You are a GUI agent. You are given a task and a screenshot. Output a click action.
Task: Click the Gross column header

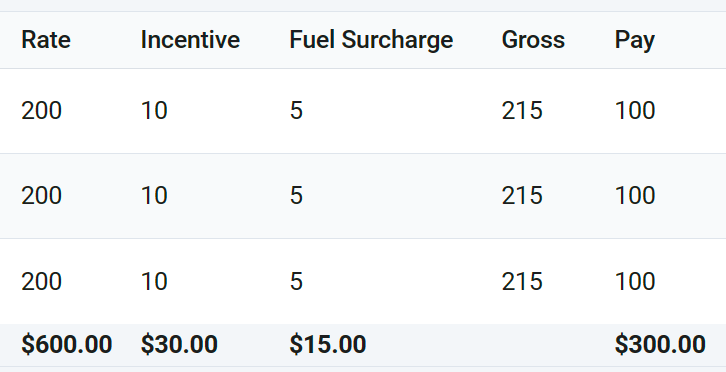533,40
